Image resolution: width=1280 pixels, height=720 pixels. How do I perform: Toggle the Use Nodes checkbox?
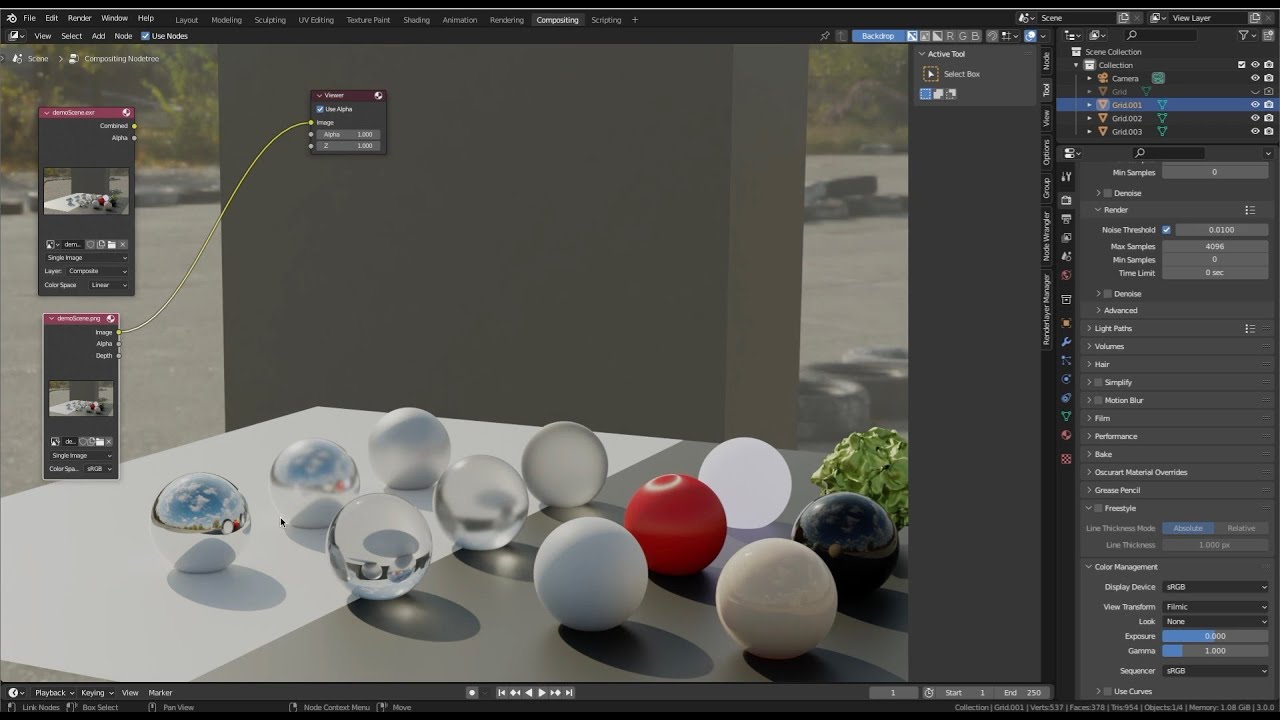[145, 36]
